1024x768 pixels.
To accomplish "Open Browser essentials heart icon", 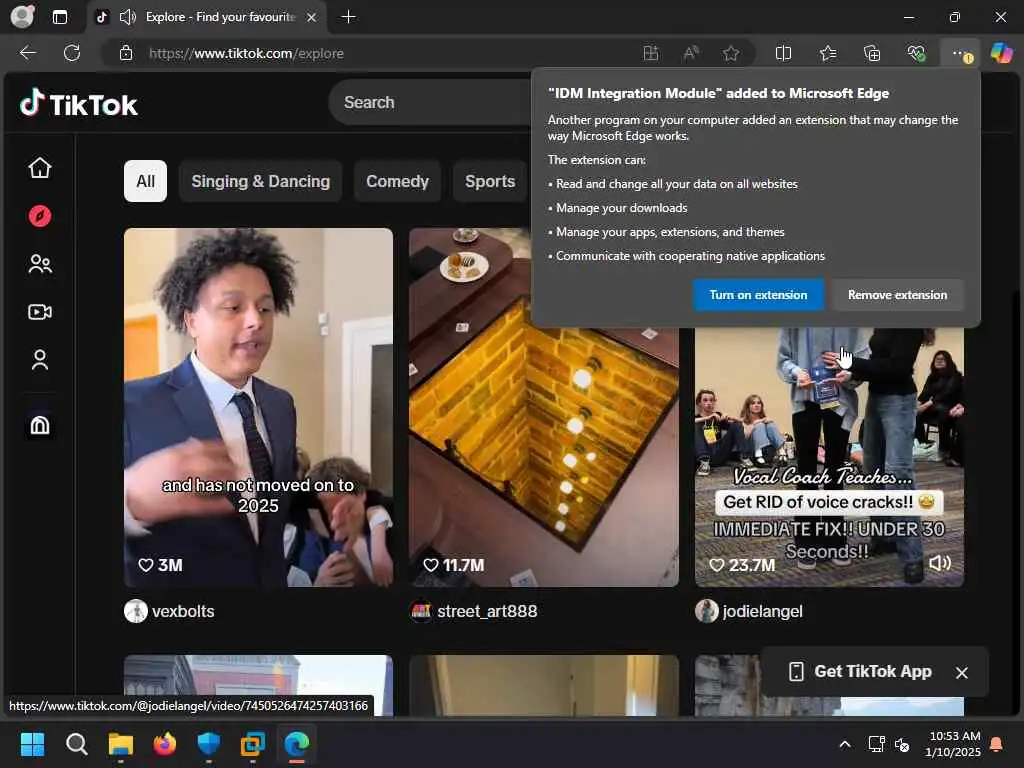I will [916, 54].
